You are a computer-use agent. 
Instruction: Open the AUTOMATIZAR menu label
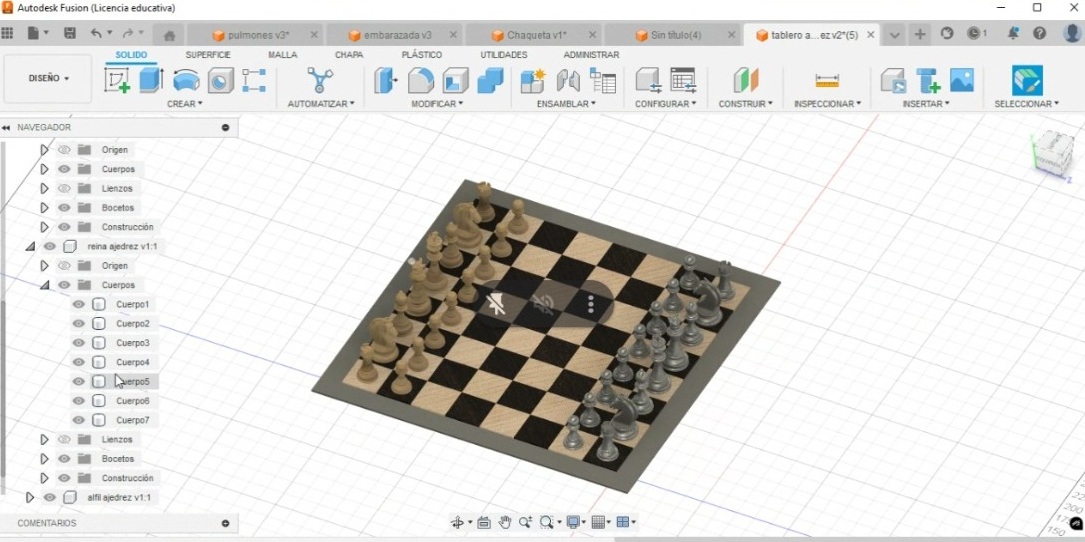(320, 104)
